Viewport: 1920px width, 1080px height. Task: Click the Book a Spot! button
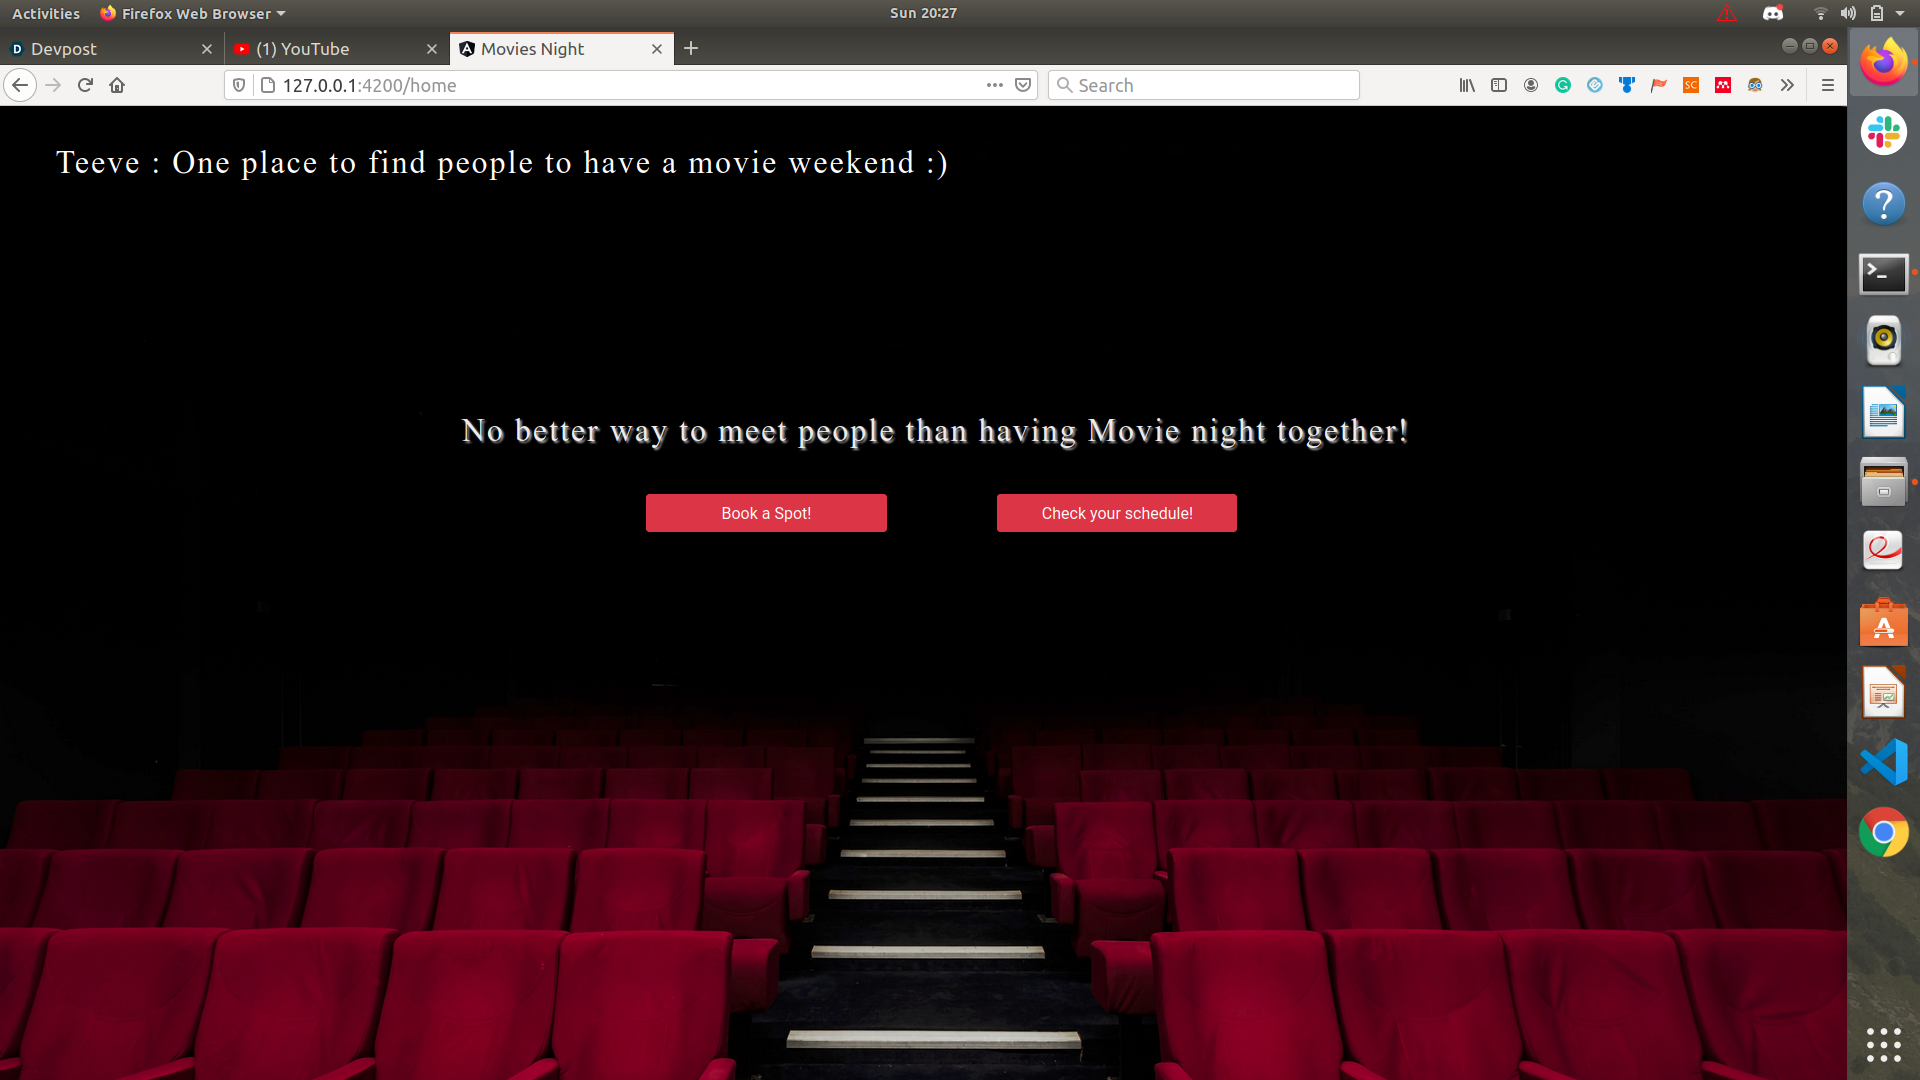click(766, 513)
